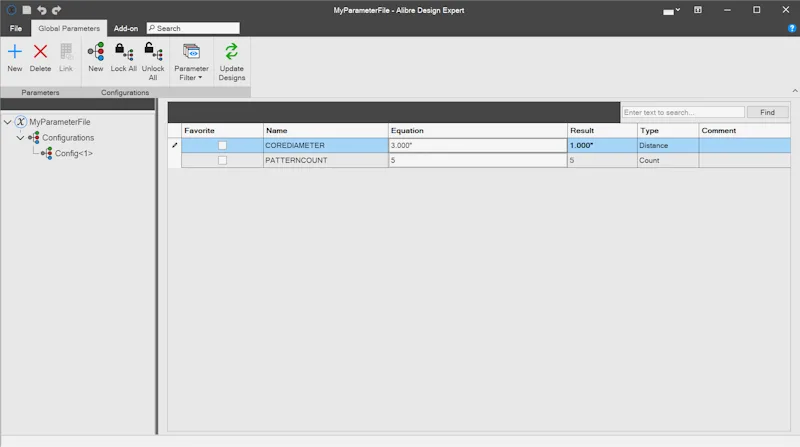Switch to the Add-on tab
The width and height of the screenshot is (800, 447).
(126, 29)
